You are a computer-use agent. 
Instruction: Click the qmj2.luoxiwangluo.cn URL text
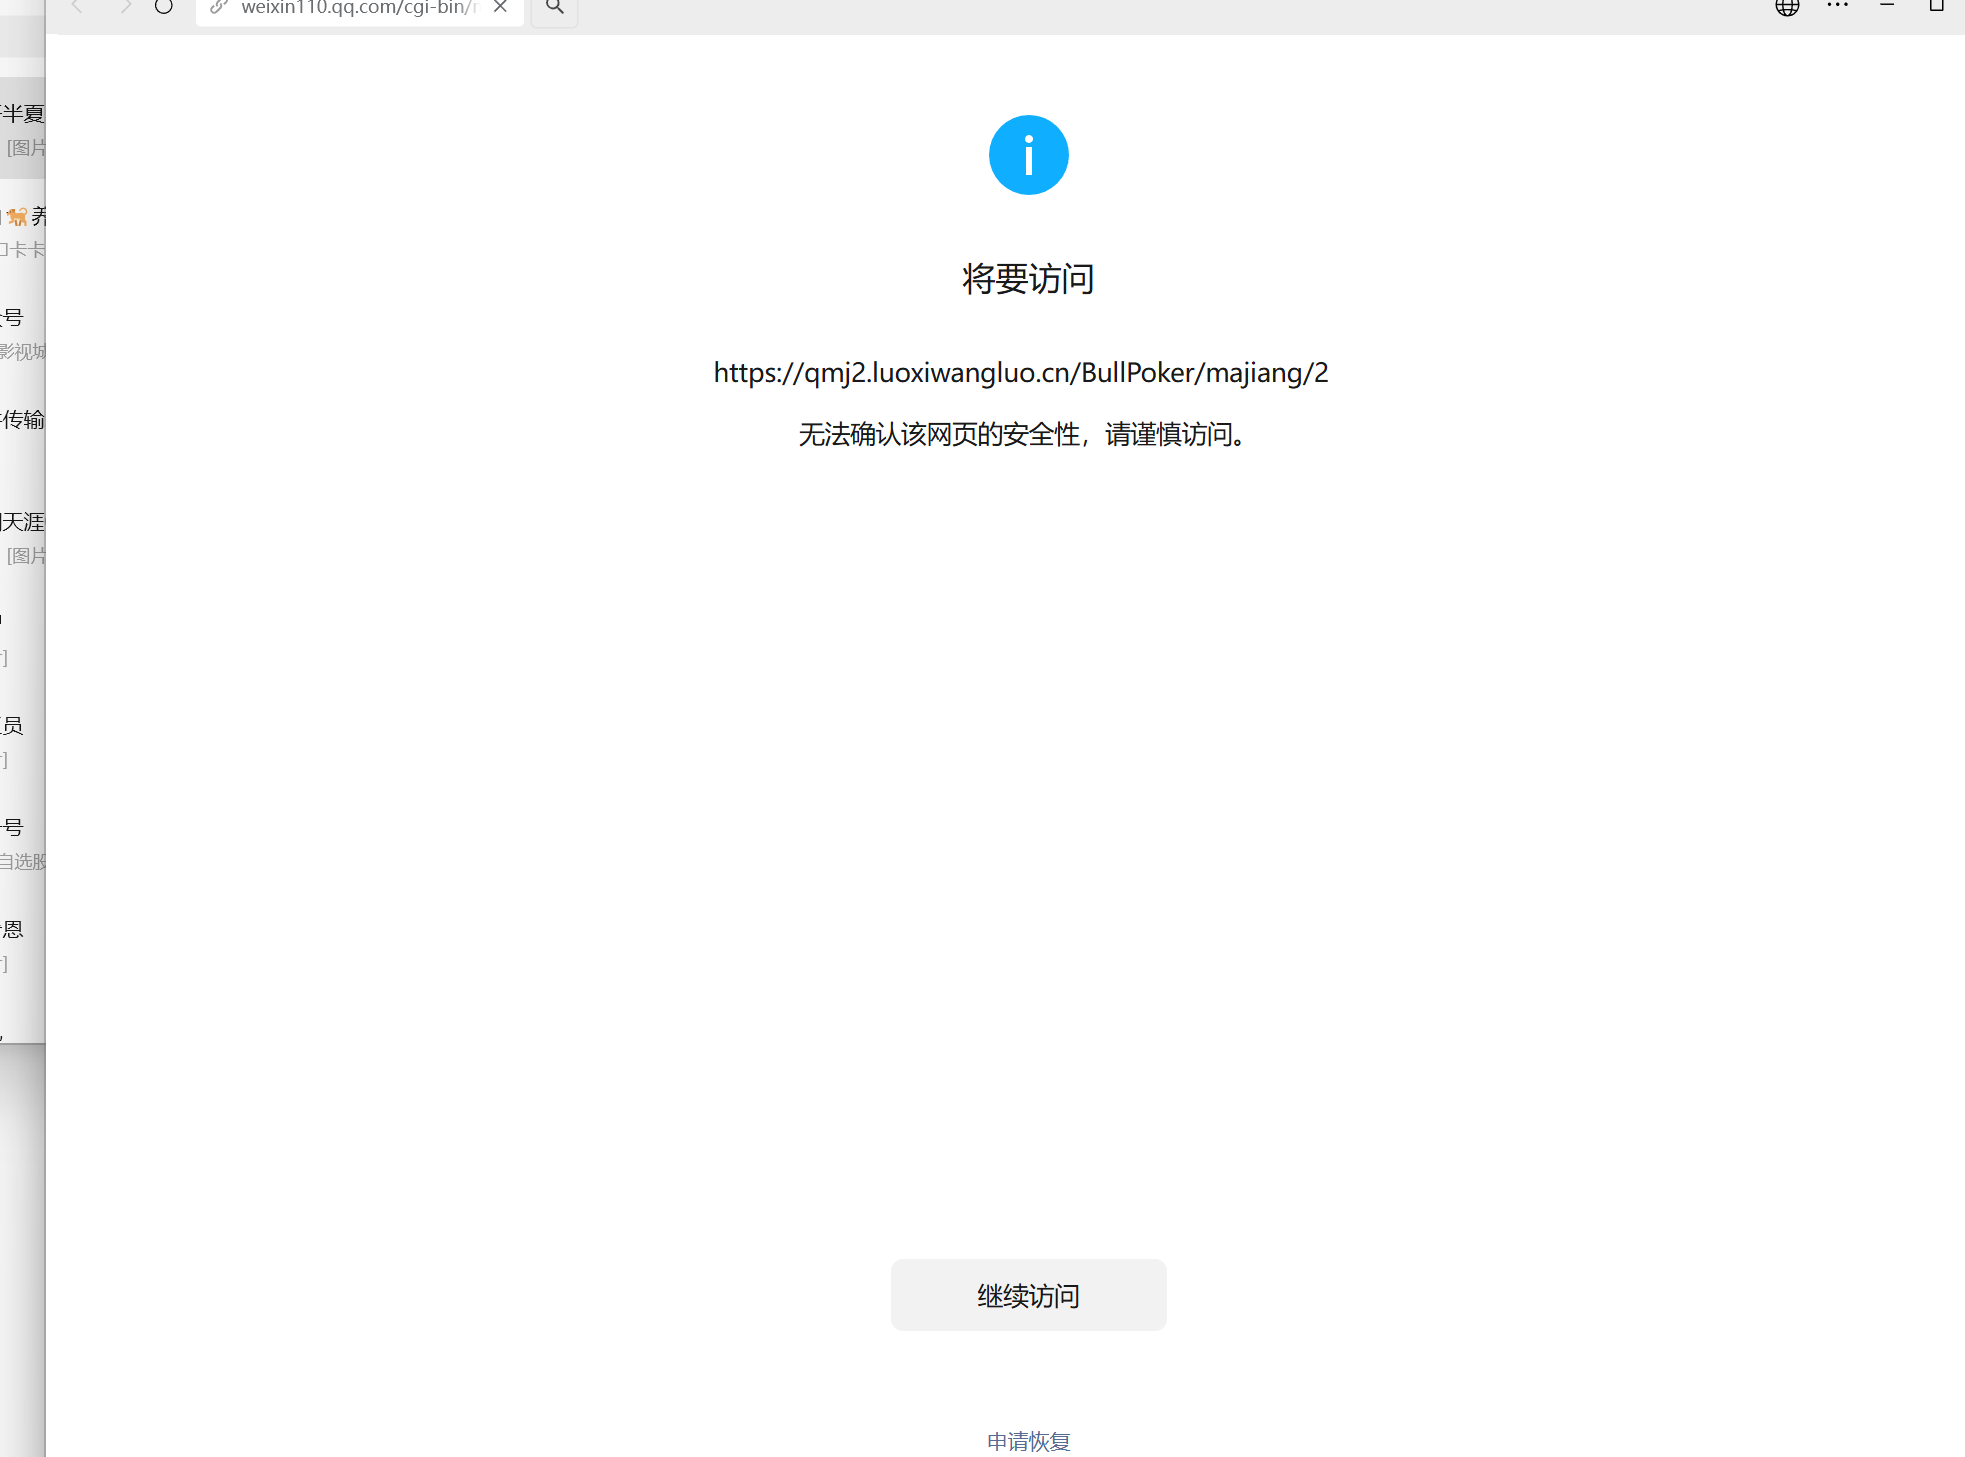[1020, 373]
